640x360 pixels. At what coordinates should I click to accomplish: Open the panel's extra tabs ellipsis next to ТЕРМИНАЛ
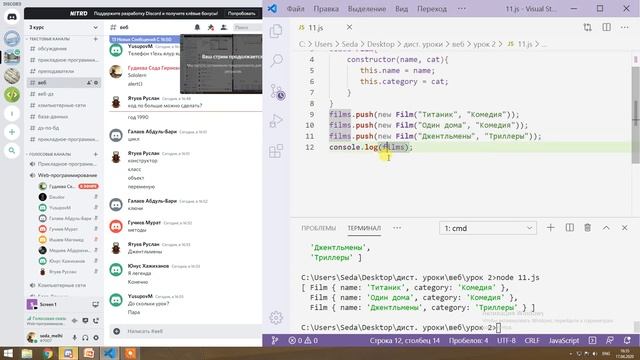[x=397, y=228]
